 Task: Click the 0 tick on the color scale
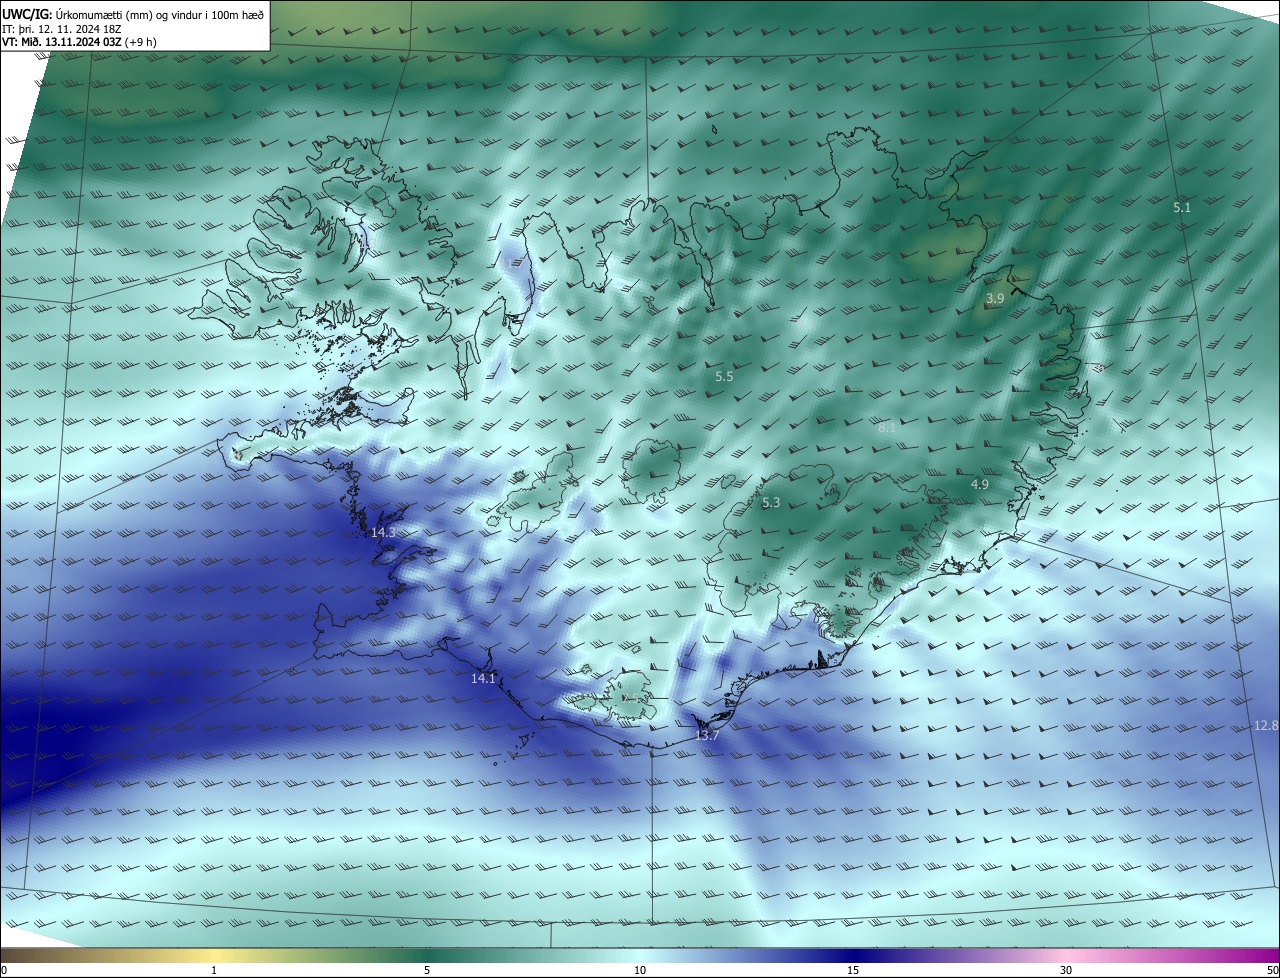click(x=4, y=970)
